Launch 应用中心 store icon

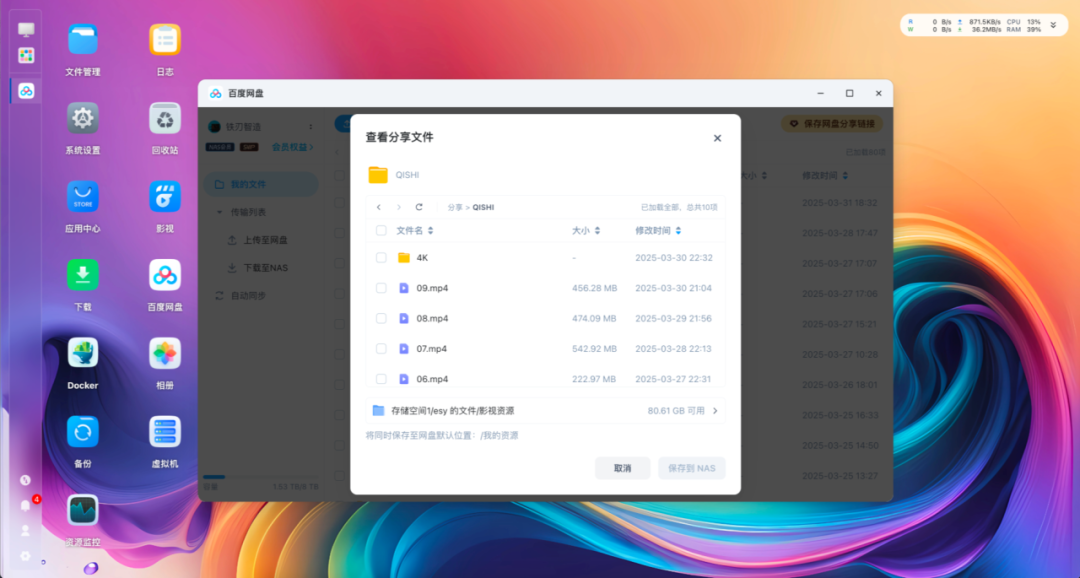(83, 197)
